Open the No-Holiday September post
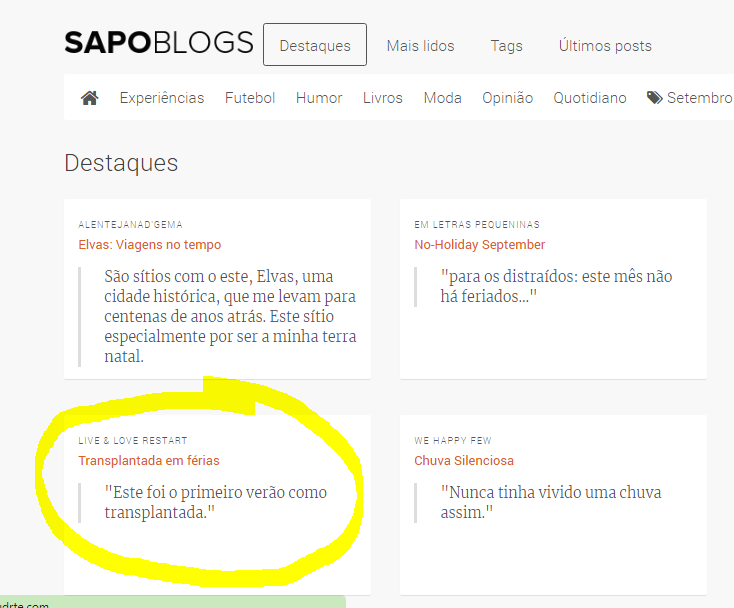The image size is (734, 608). [x=480, y=245]
